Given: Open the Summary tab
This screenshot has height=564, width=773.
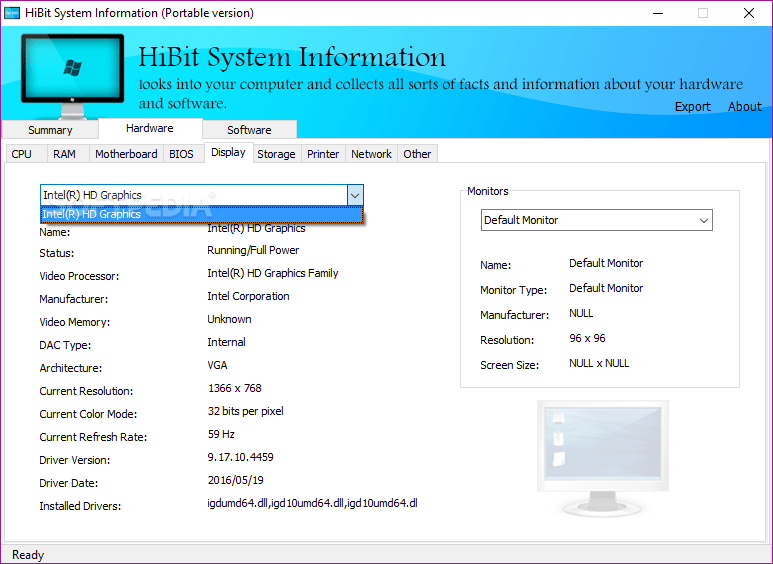Looking at the screenshot, I should (x=50, y=130).
